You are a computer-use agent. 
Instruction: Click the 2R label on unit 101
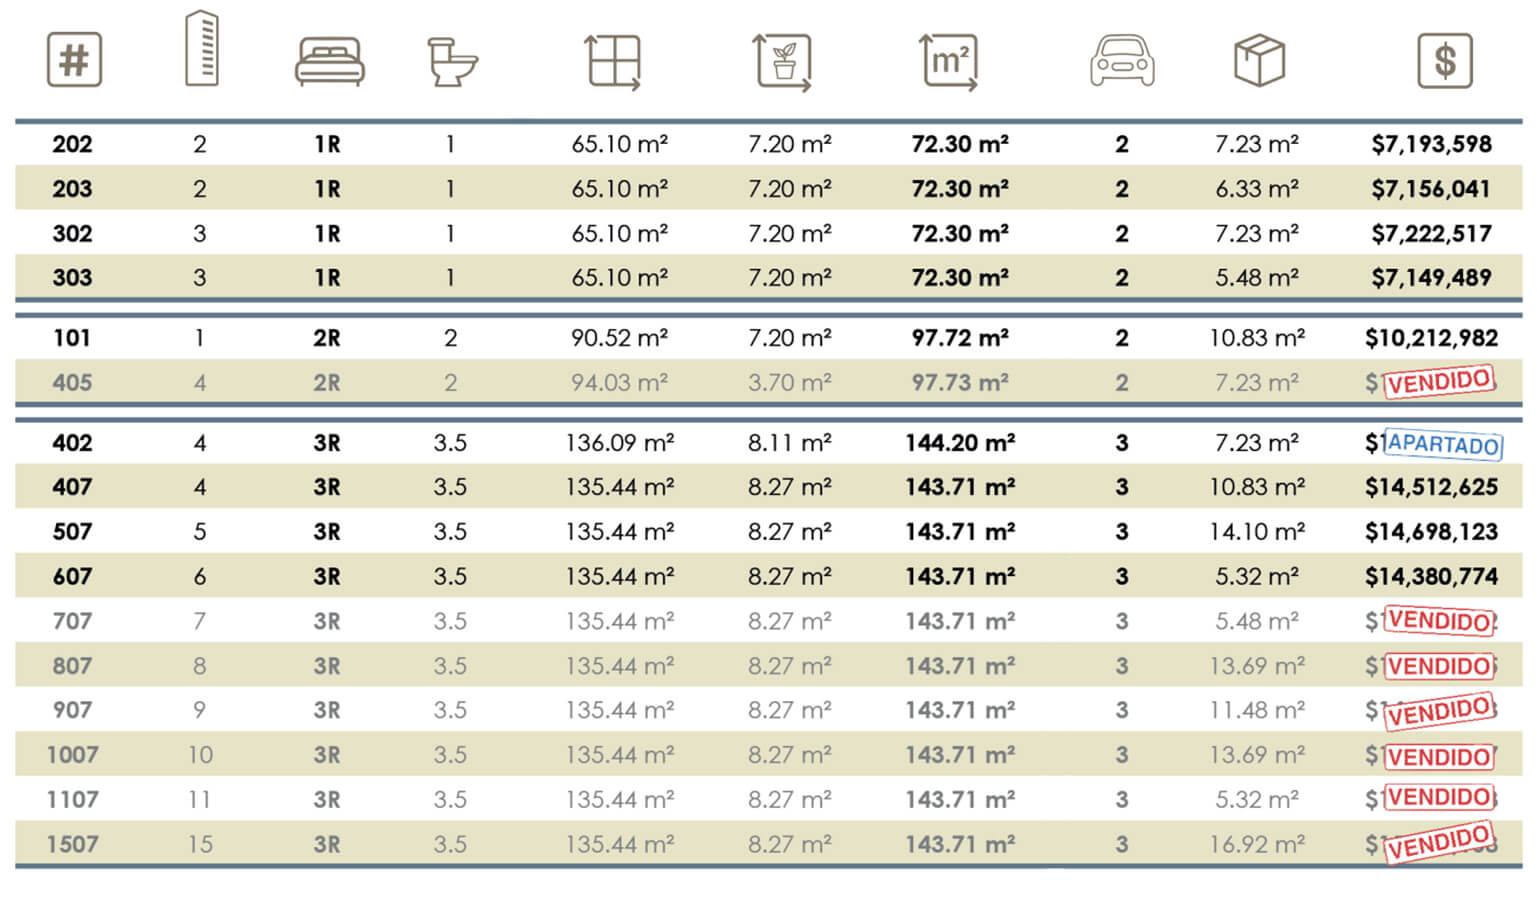coord(327,338)
